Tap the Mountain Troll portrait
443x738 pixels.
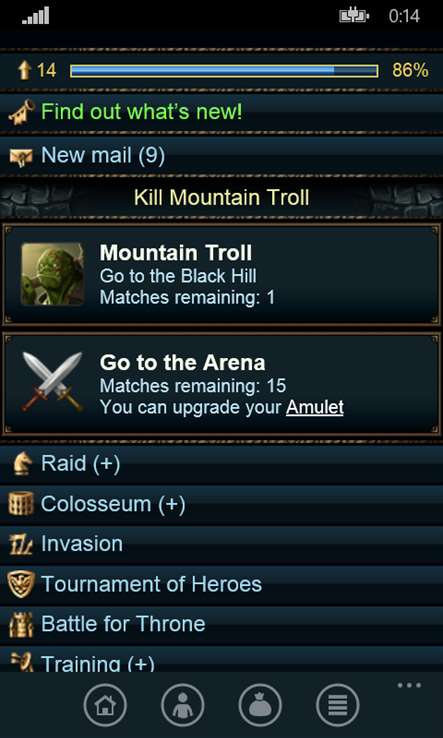[x=53, y=274]
